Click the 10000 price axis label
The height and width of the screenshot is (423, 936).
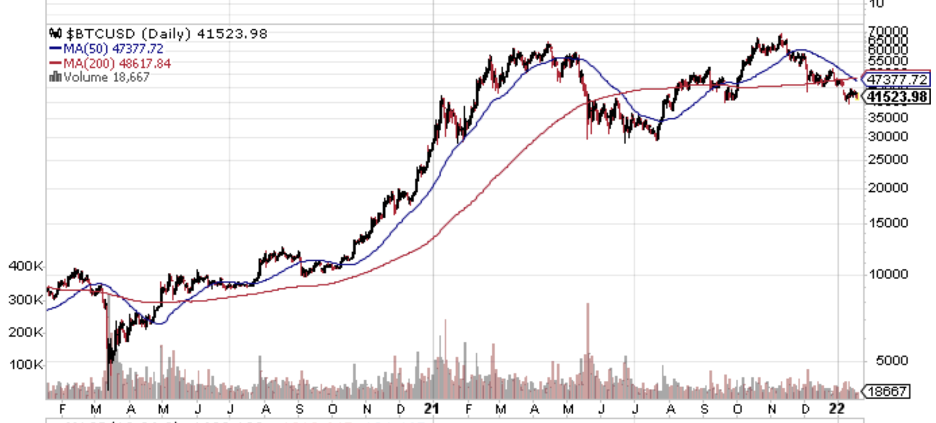889,274
